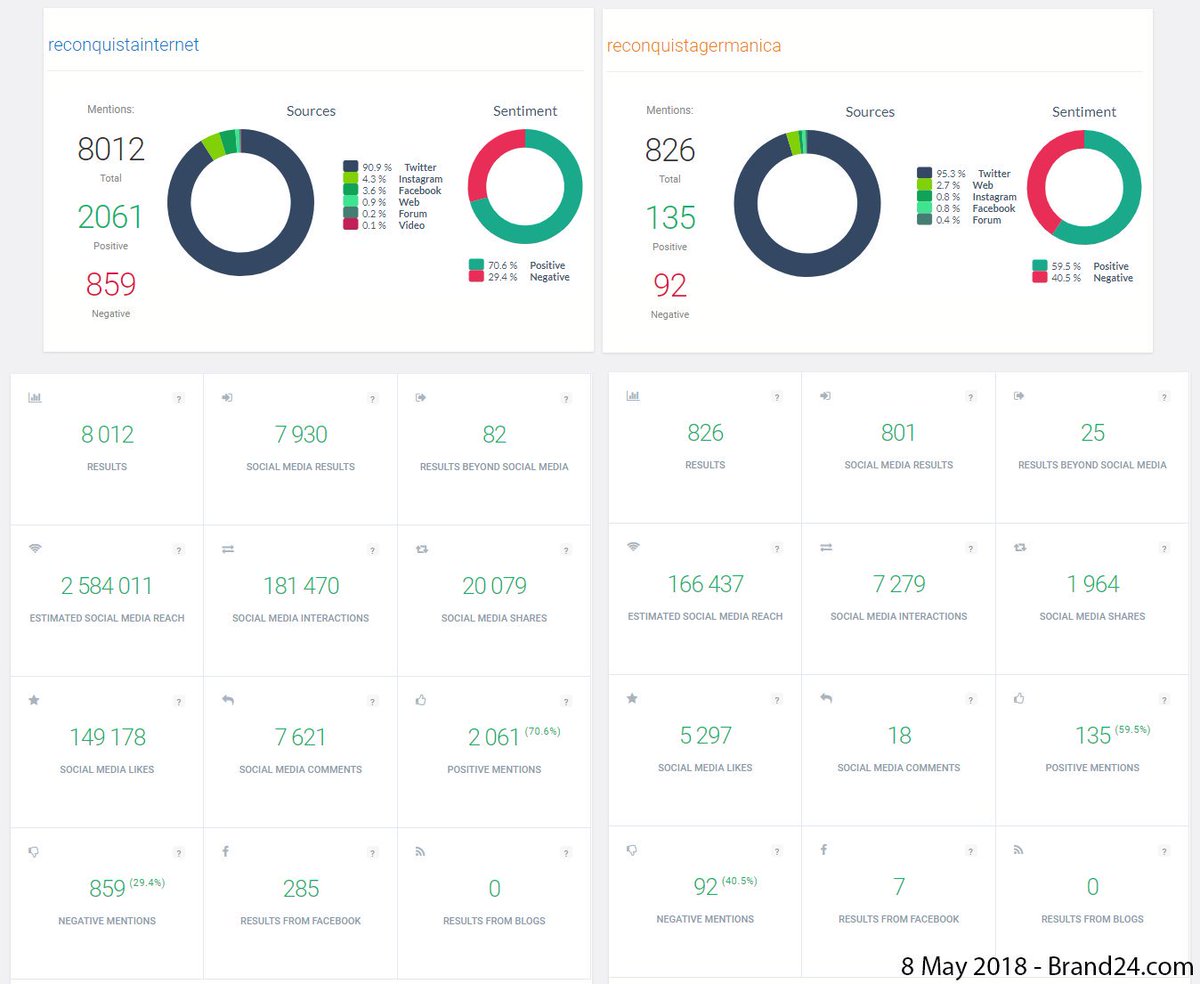Viewport: 1200px width, 984px height.
Task: Click the bar chart icon on the 8 012 Results card
Action: pyautogui.click(x=35, y=397)
